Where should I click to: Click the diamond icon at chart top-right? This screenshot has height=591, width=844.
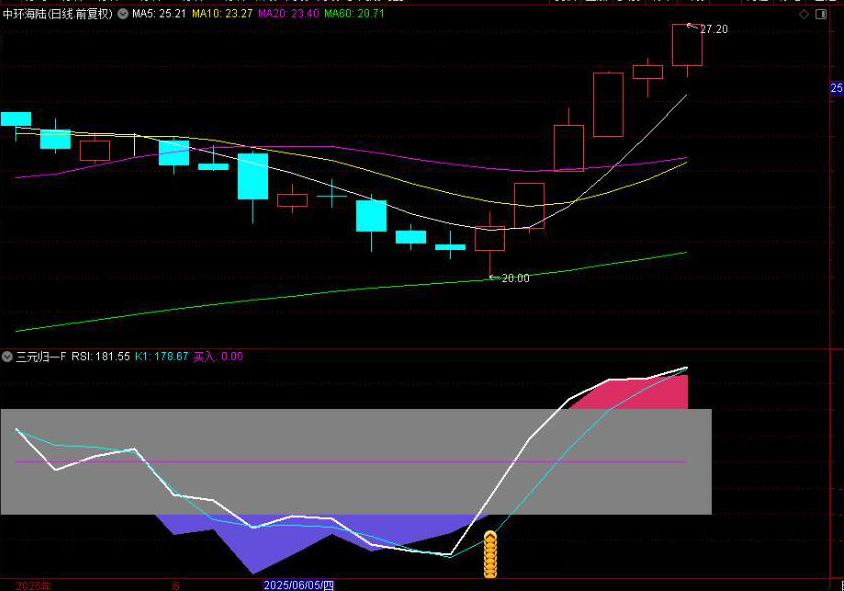[805, 15]
